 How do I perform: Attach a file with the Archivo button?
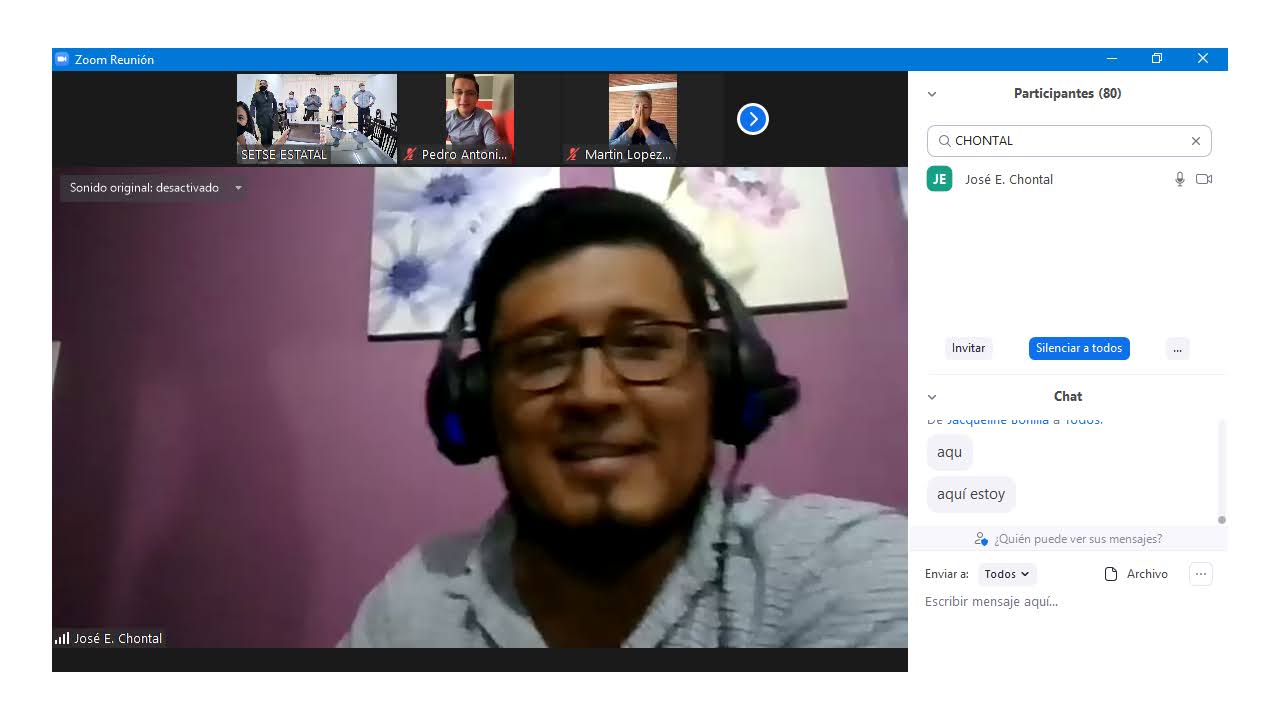tap(1136, 574)
